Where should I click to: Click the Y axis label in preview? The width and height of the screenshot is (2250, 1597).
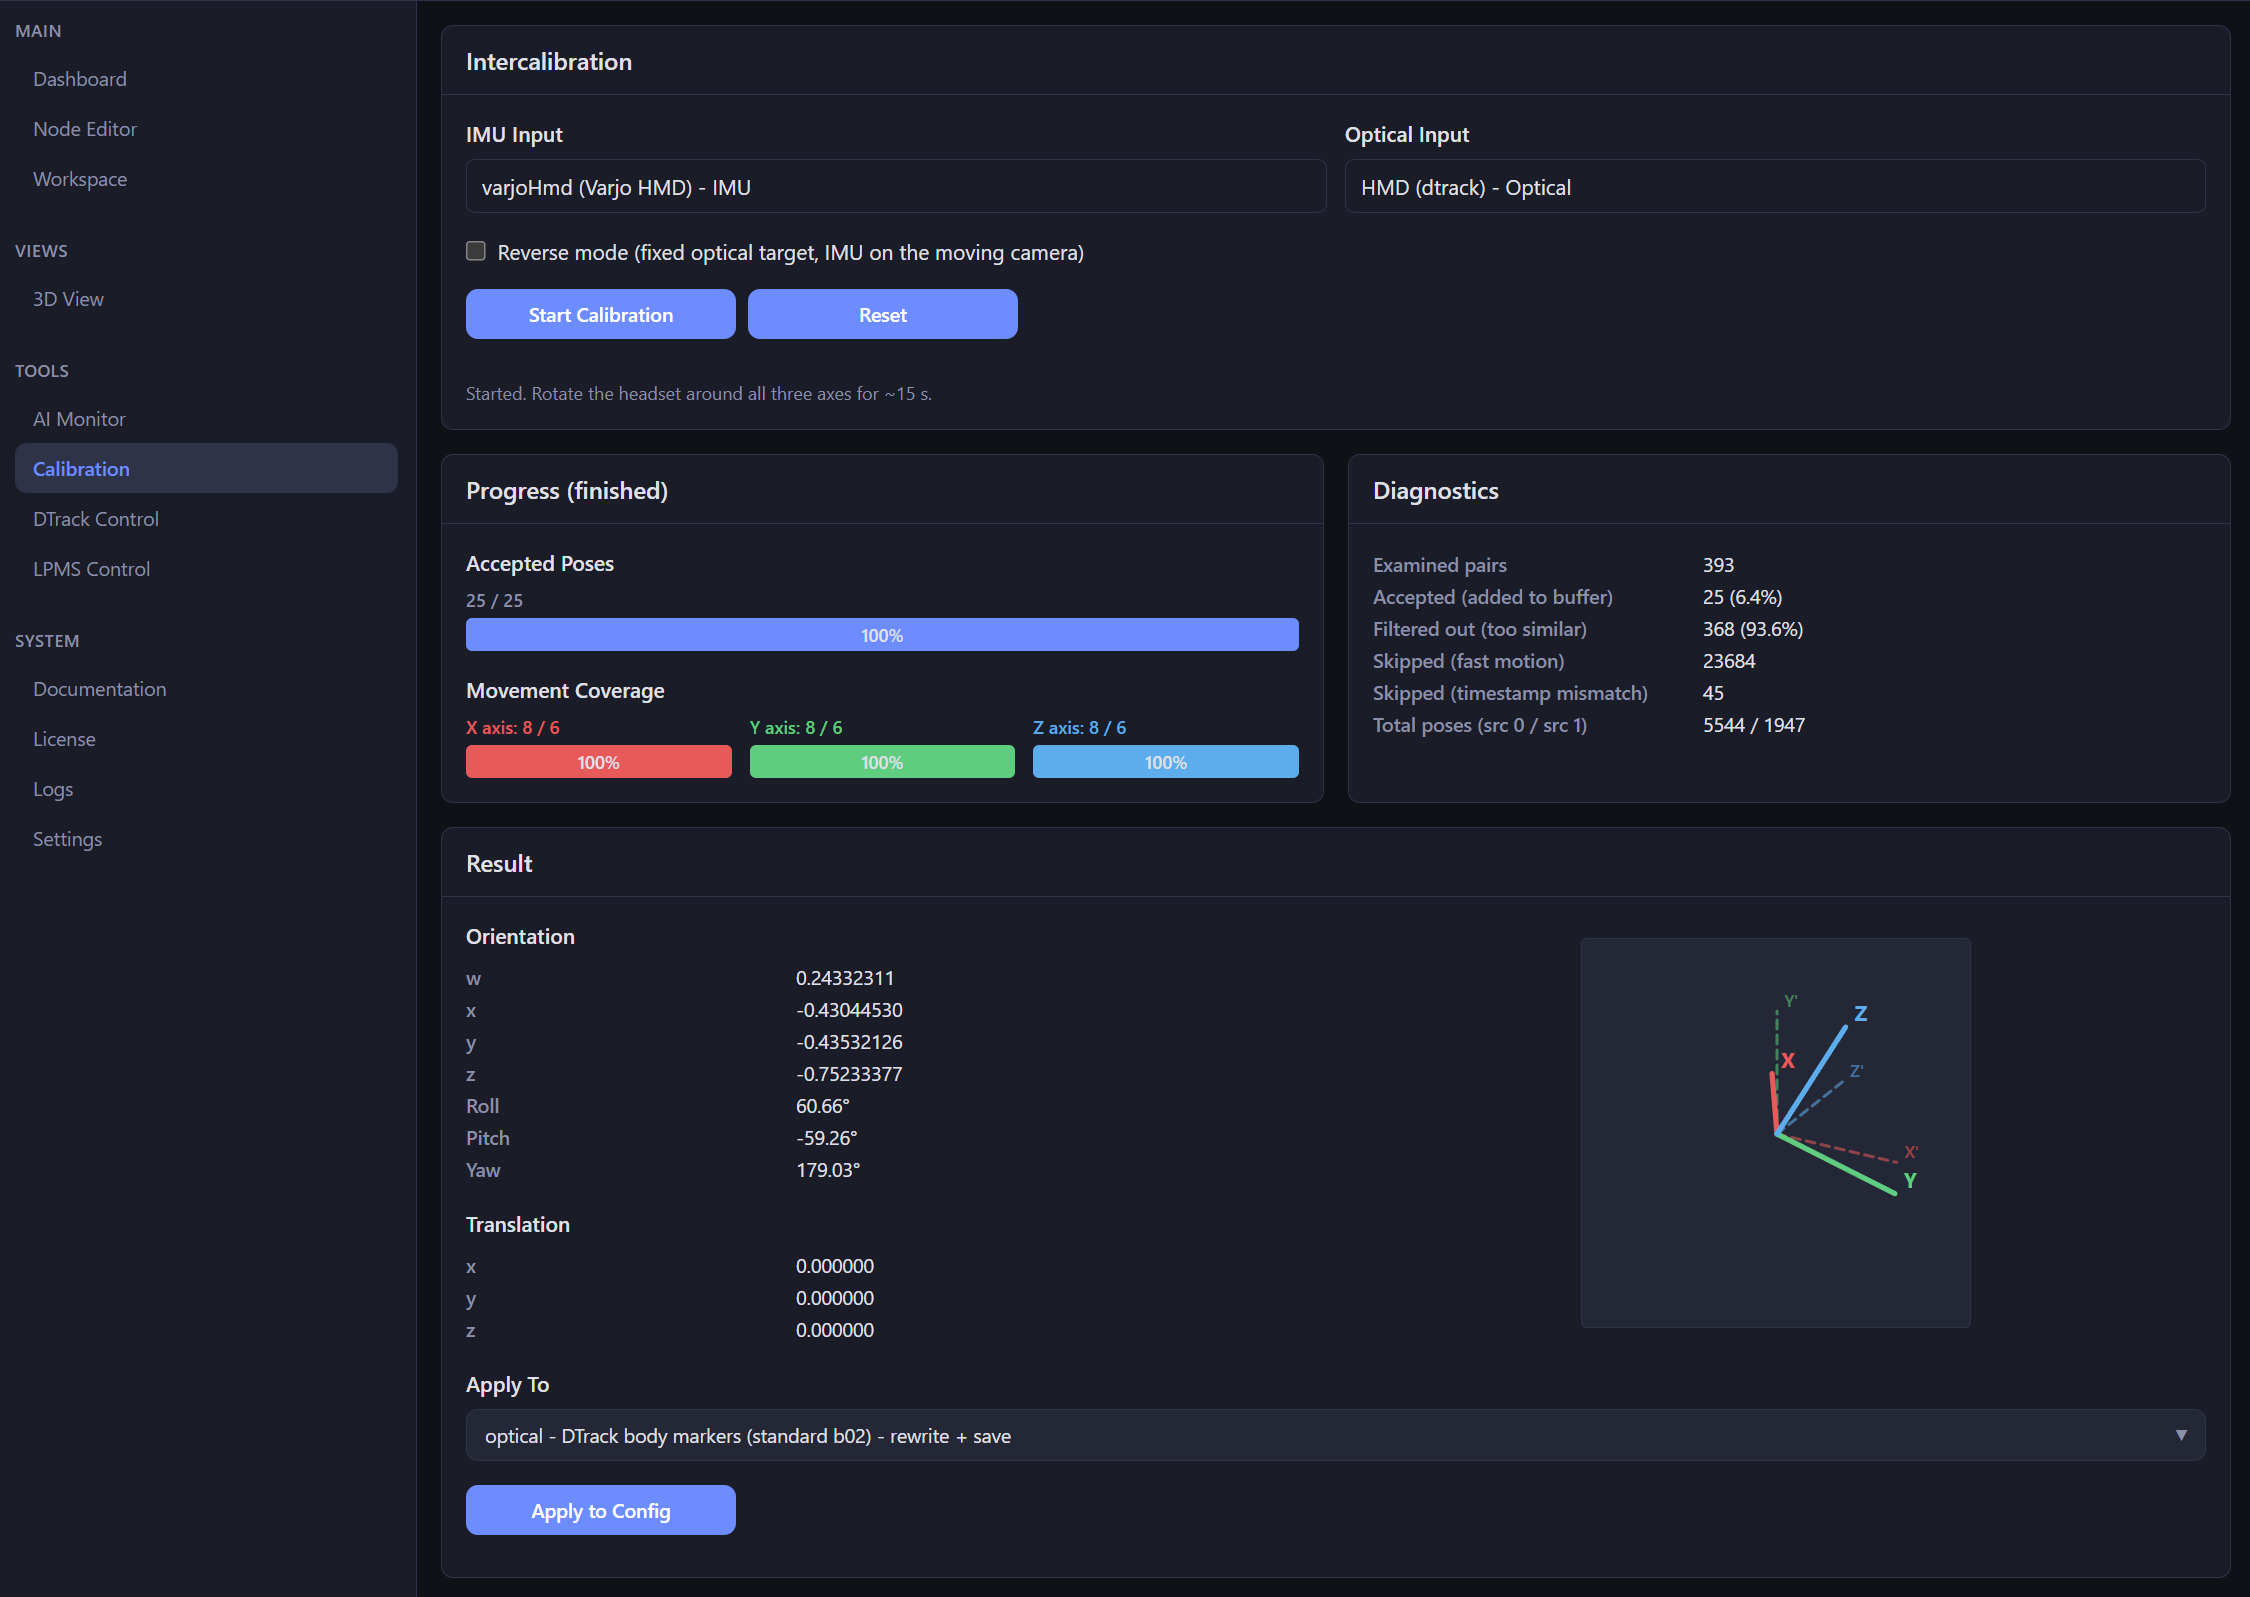1910,1180
